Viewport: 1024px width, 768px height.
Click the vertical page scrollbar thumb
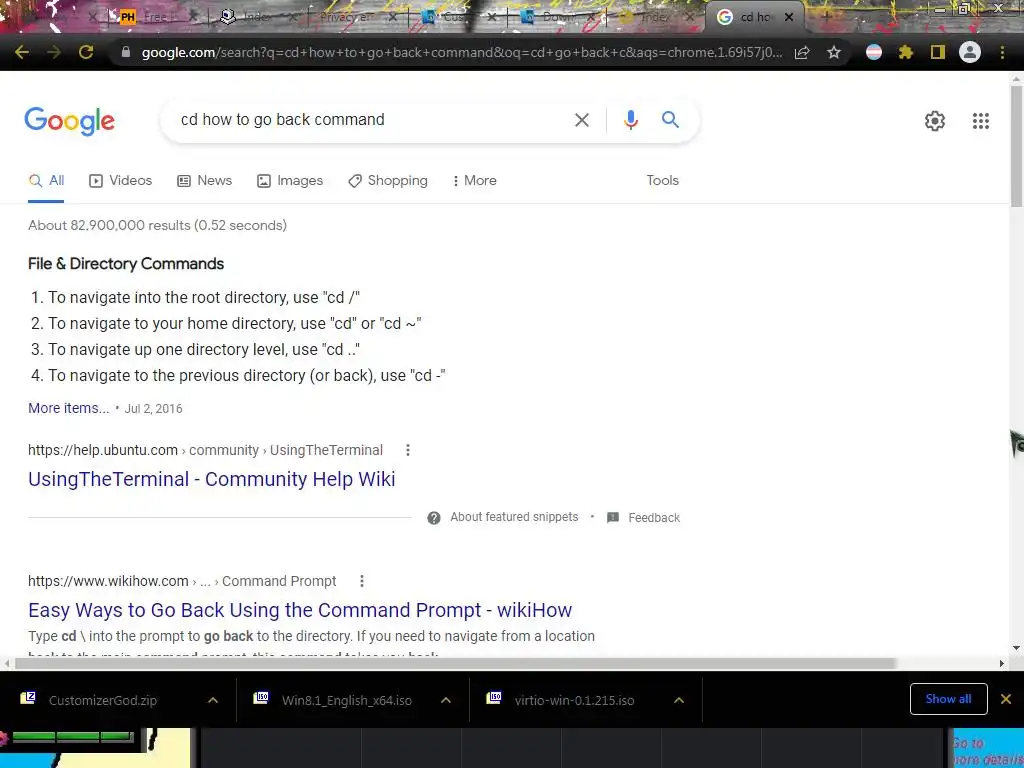1016,146
